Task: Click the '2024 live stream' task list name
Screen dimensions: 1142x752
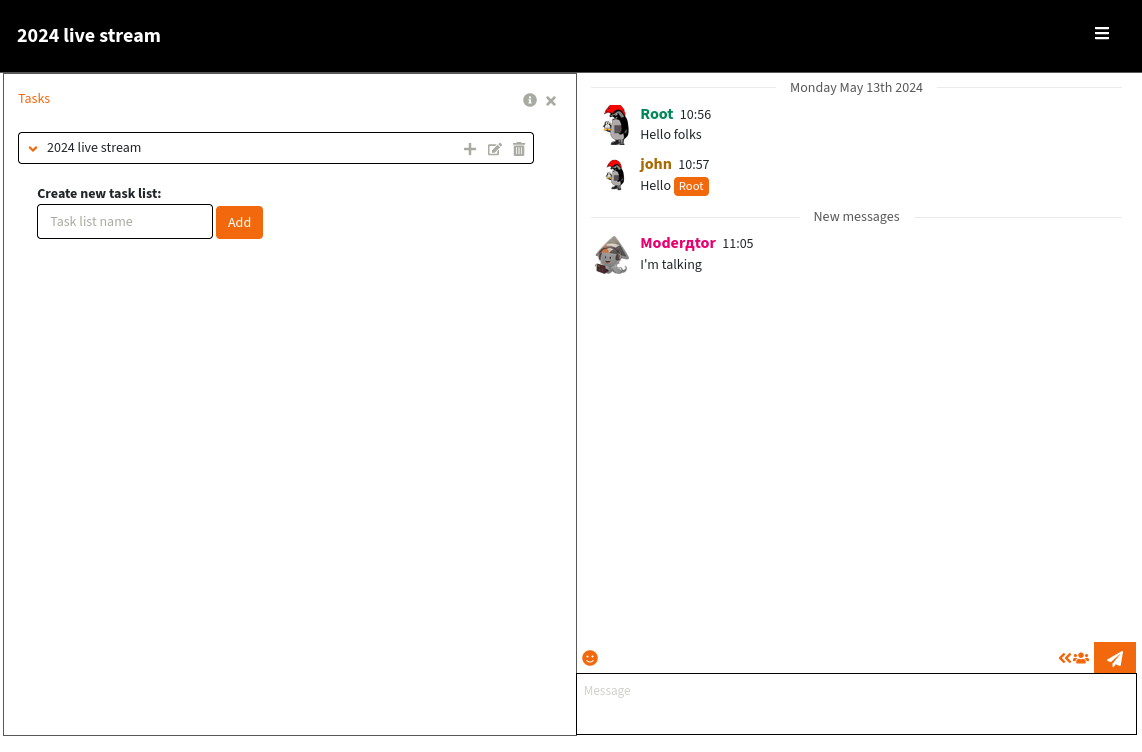Action: (94, 148)
